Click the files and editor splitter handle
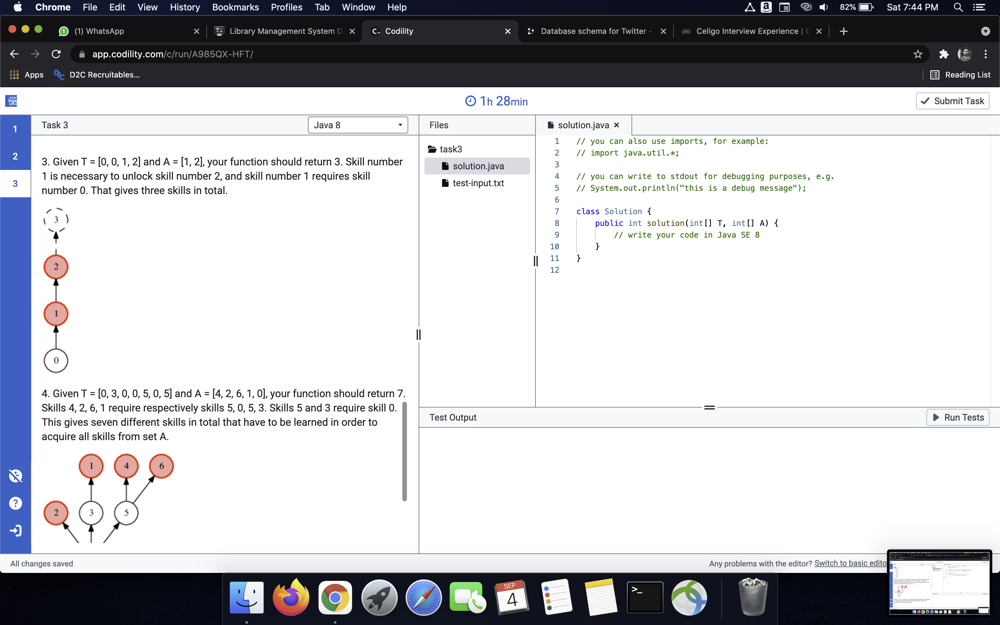Viewport: 1000px width, 625px height. click(x=535, y=261)
